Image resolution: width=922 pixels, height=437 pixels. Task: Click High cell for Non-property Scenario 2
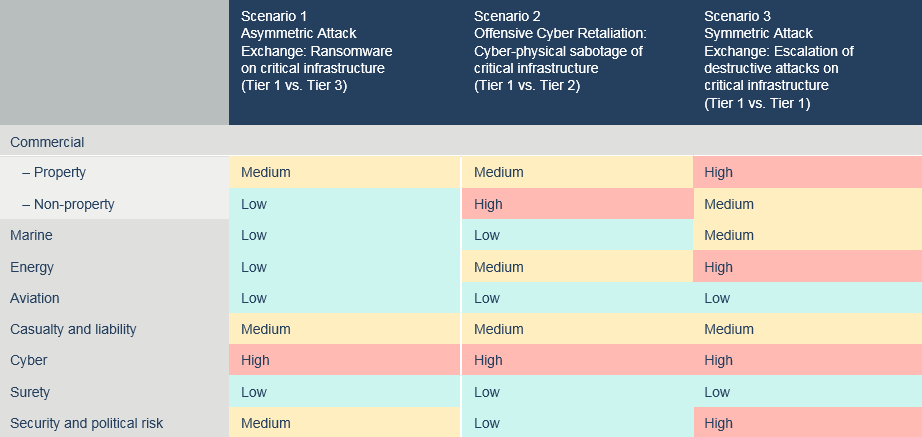pyautogui.click(x=577, y=204)
